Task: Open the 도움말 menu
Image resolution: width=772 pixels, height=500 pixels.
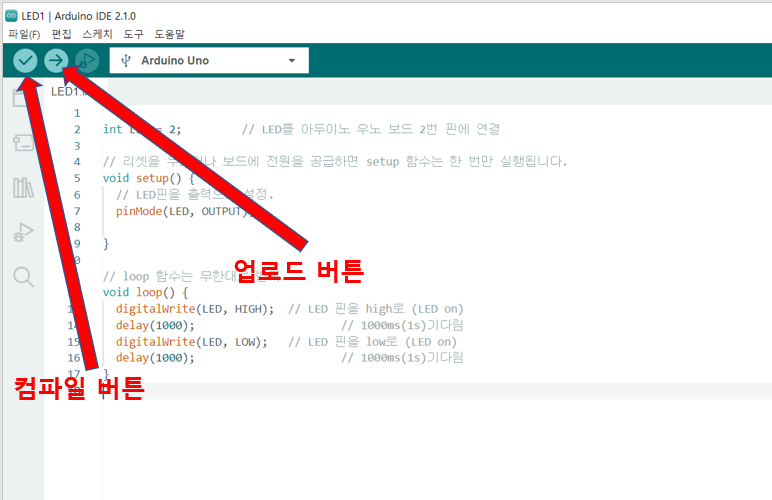Action: (169, 34)
